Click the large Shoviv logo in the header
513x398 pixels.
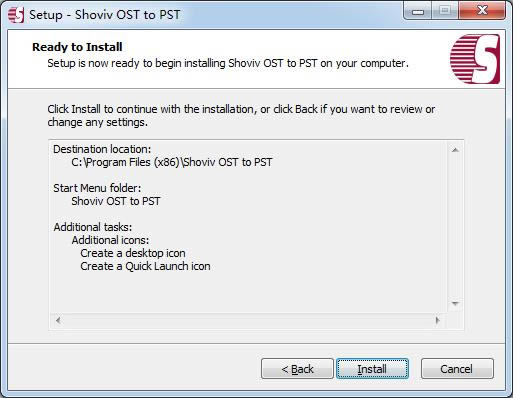pyautogui.click(x=475, y=59)
